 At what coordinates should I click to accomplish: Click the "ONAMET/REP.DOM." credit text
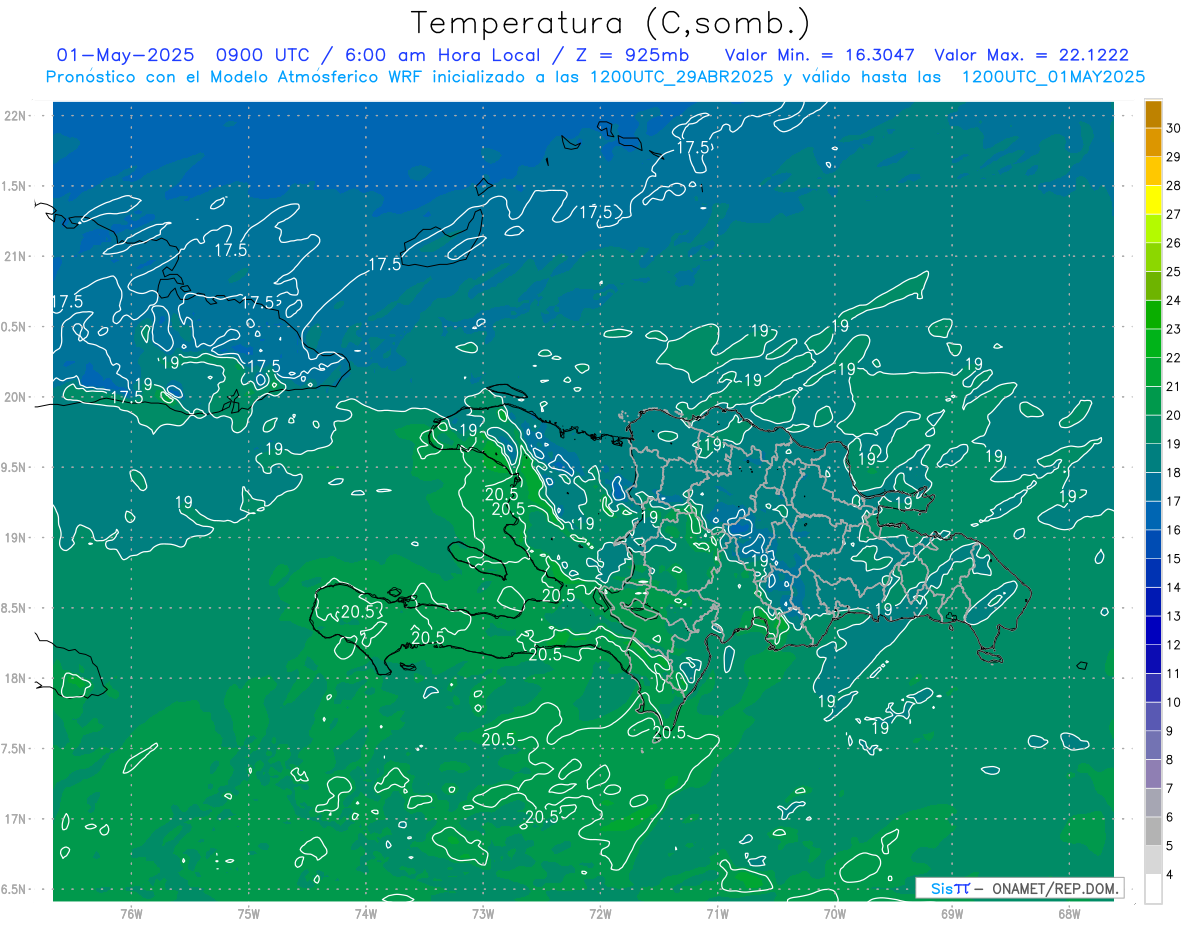1055,888
